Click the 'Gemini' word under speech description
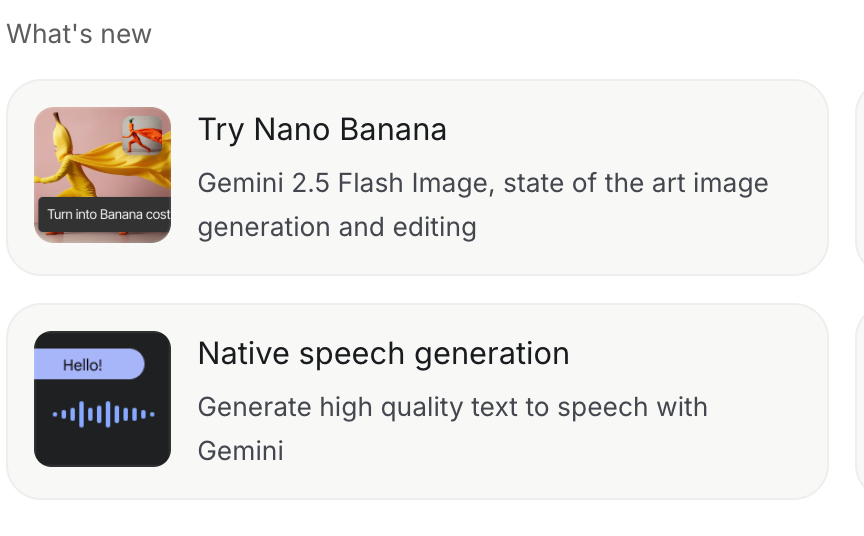The height and width of the screenshot is (536, 864). [x=240, y=451]
